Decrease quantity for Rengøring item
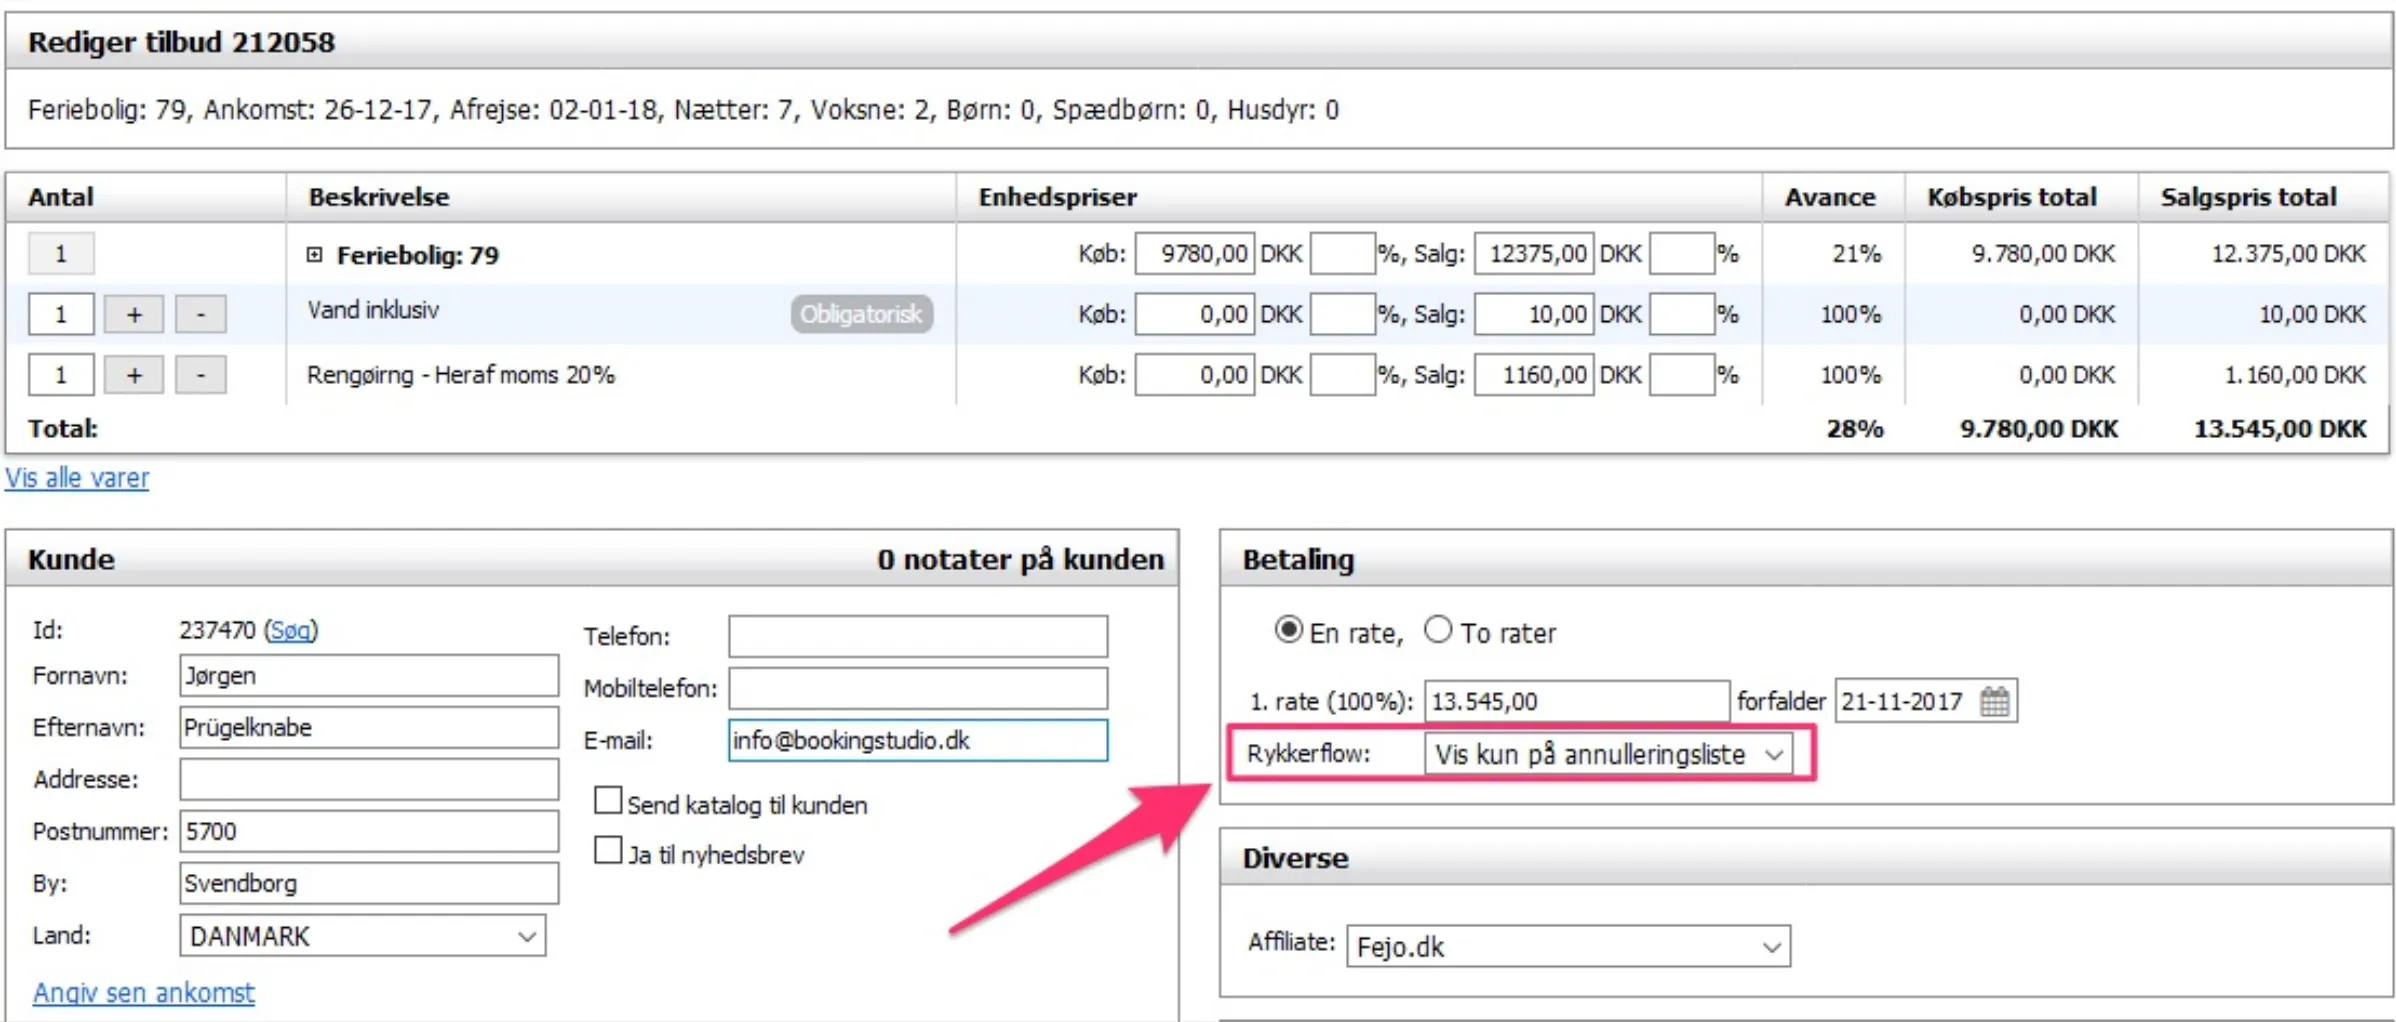The width and height of the screenshot is (2396, 1022). (200, 375)
